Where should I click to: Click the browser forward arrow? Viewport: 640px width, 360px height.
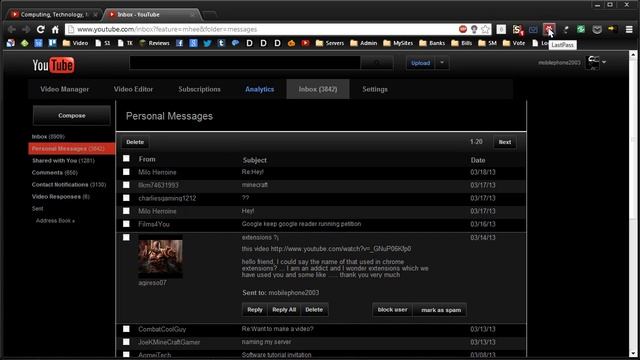[26, 29]
